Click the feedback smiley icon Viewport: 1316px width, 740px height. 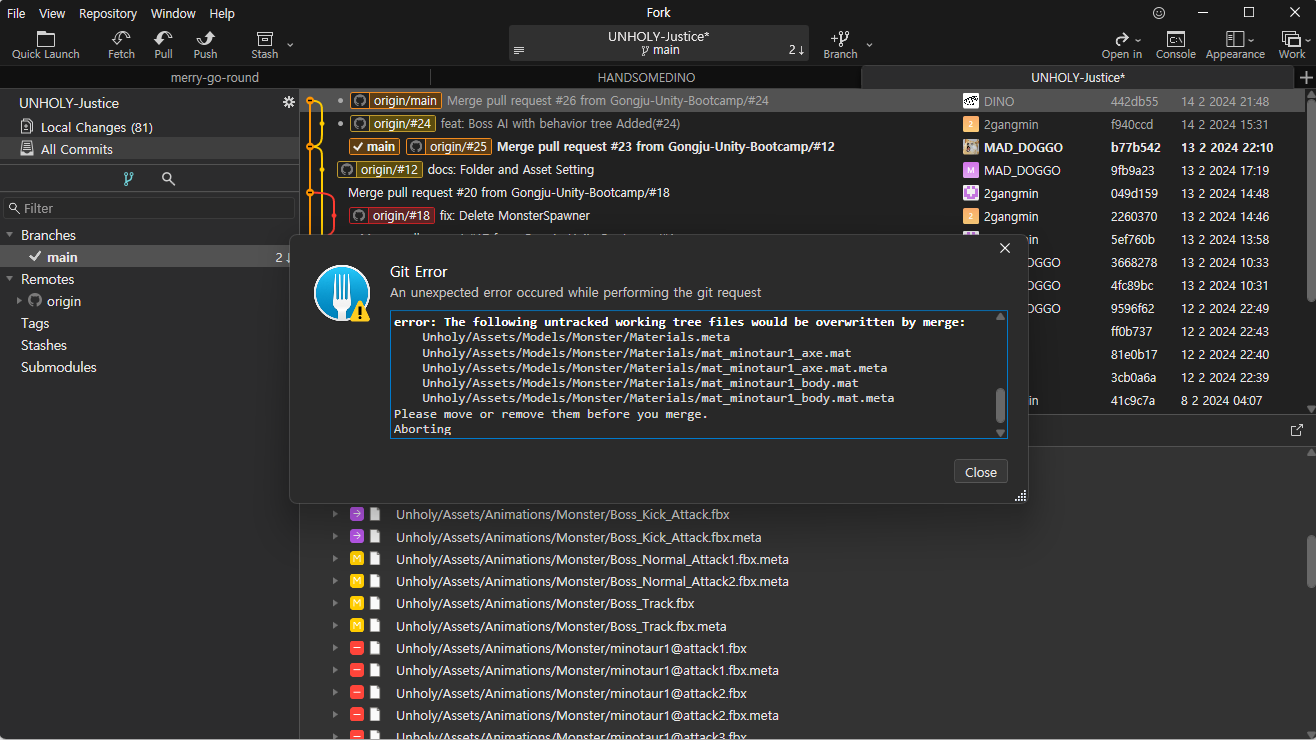tap(1159, 13)
